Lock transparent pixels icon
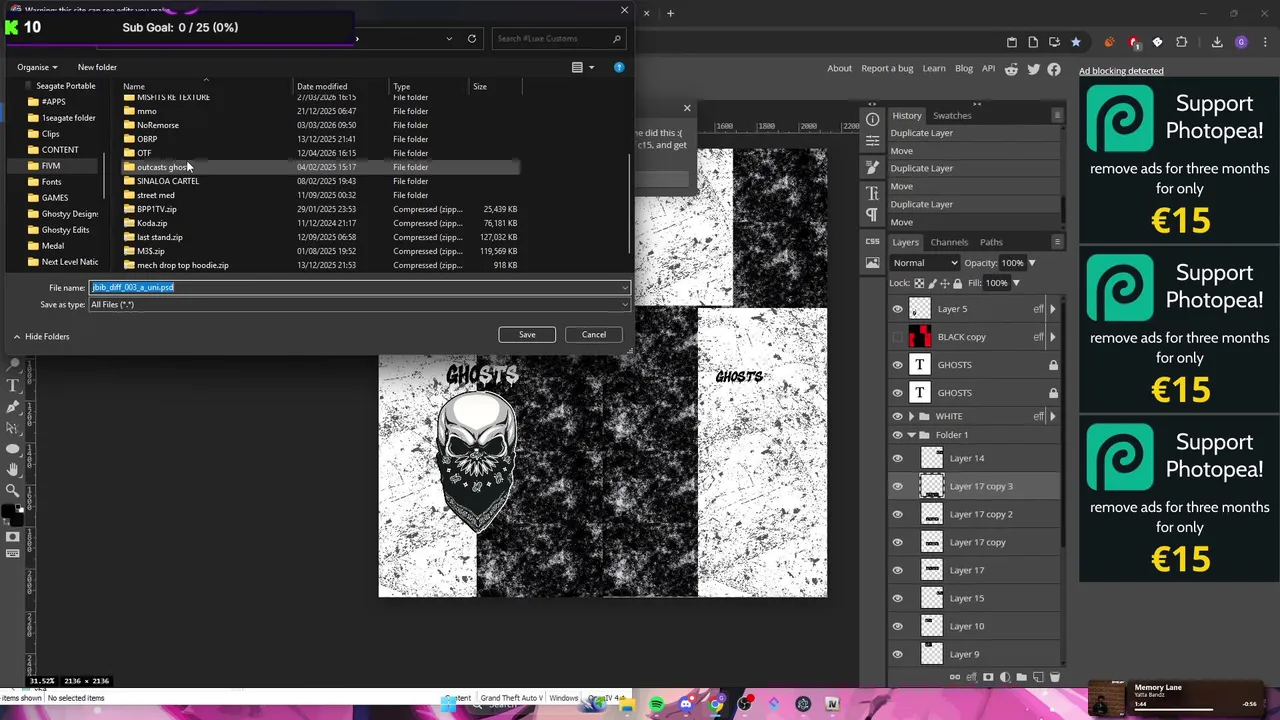 click(x=917, y=283)
